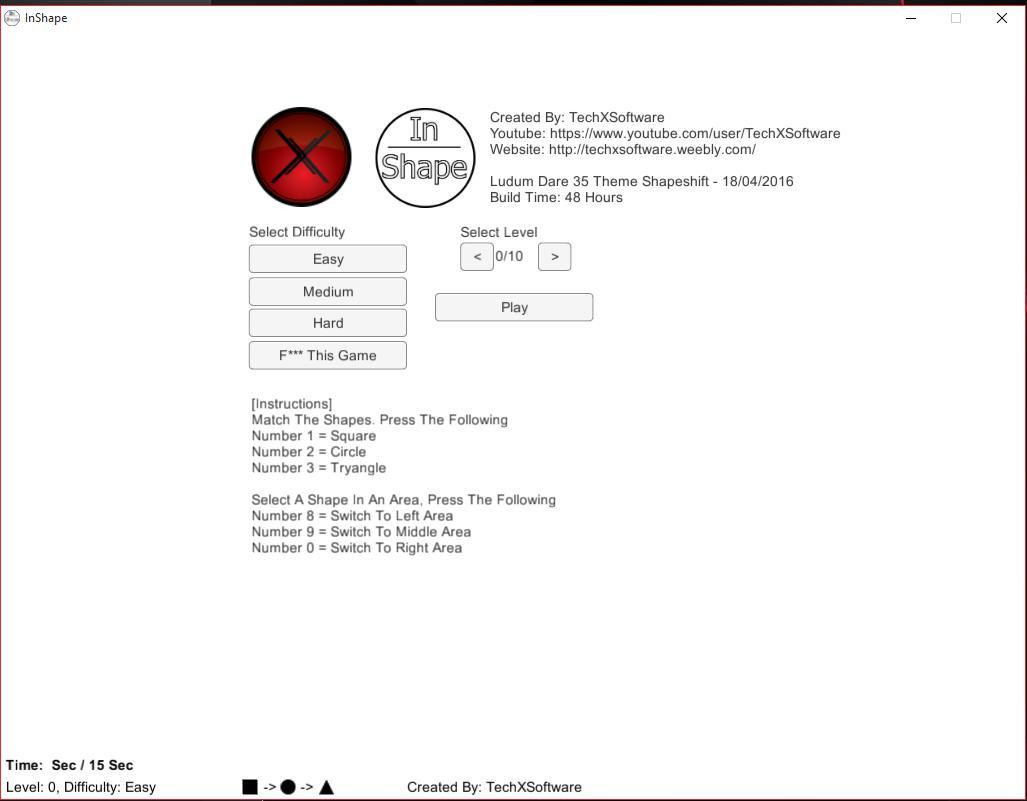Click the black triangle shape icon
The width and height of the screenshot is (1027, 801).
(326, 787)
